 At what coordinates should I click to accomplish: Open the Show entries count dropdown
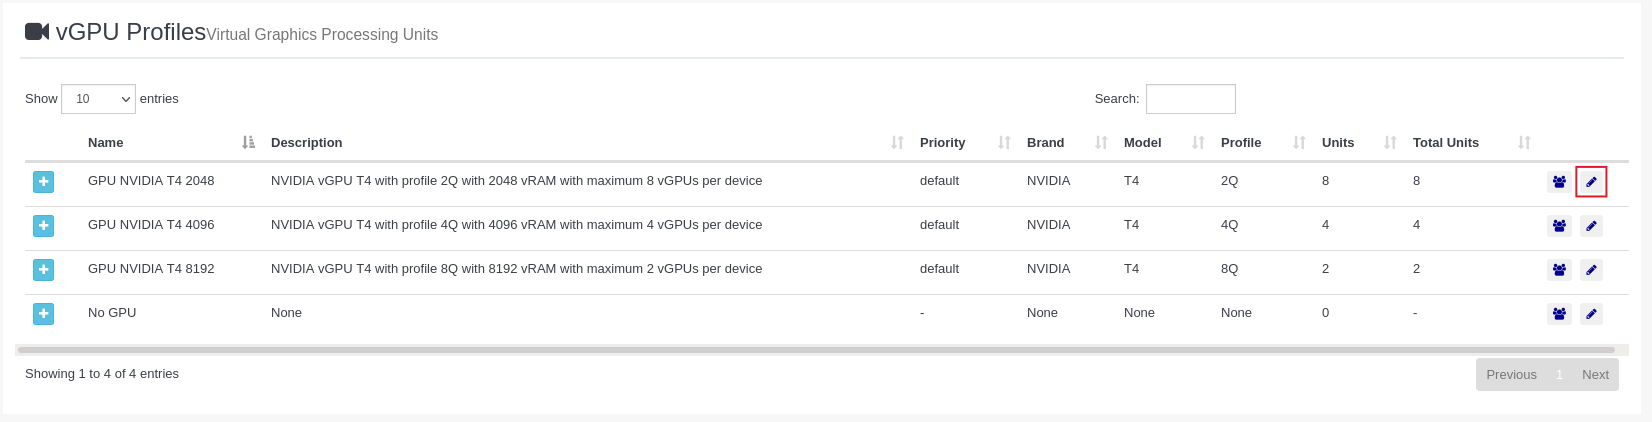[98, 99]
